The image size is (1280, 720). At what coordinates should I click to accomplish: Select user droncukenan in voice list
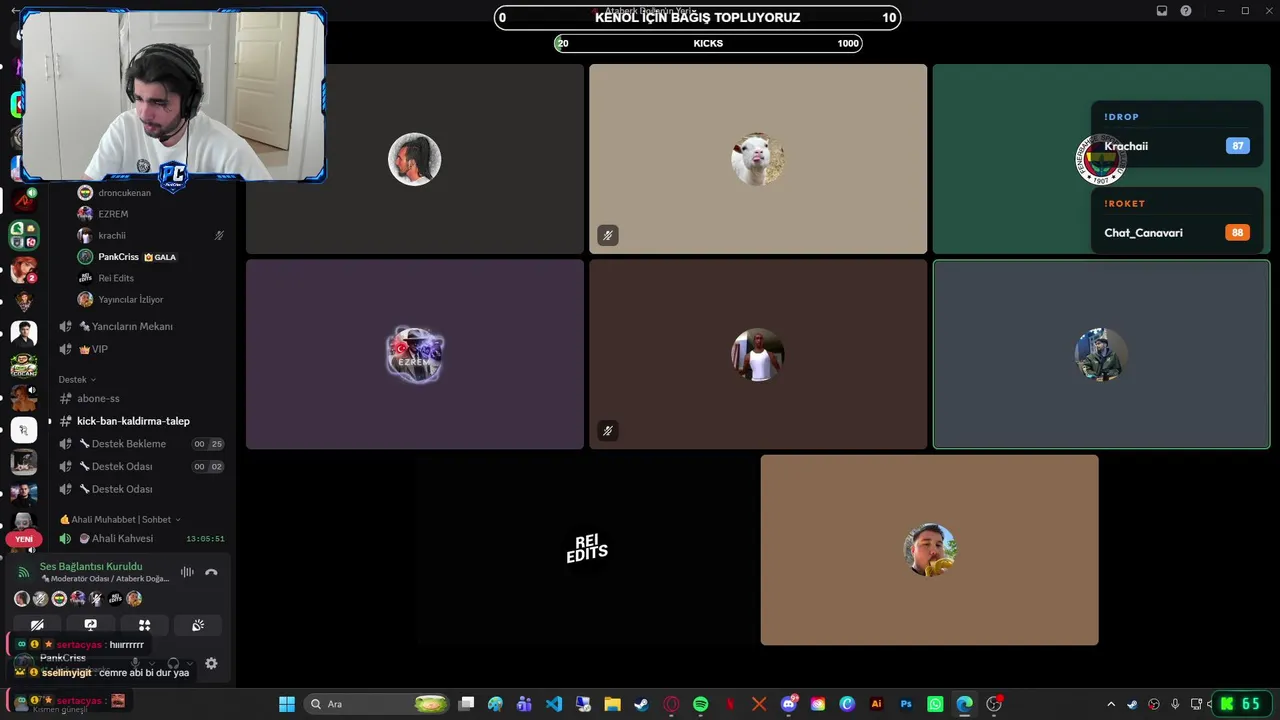150,192
